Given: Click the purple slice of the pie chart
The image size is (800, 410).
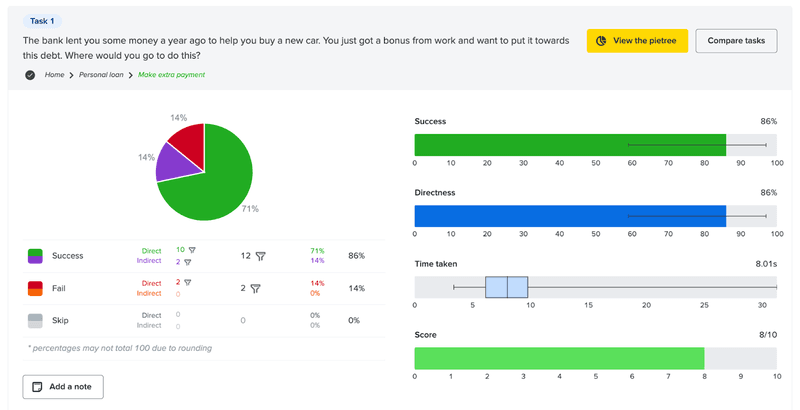Looking at the screenshot, I should [x=171, y=164].
